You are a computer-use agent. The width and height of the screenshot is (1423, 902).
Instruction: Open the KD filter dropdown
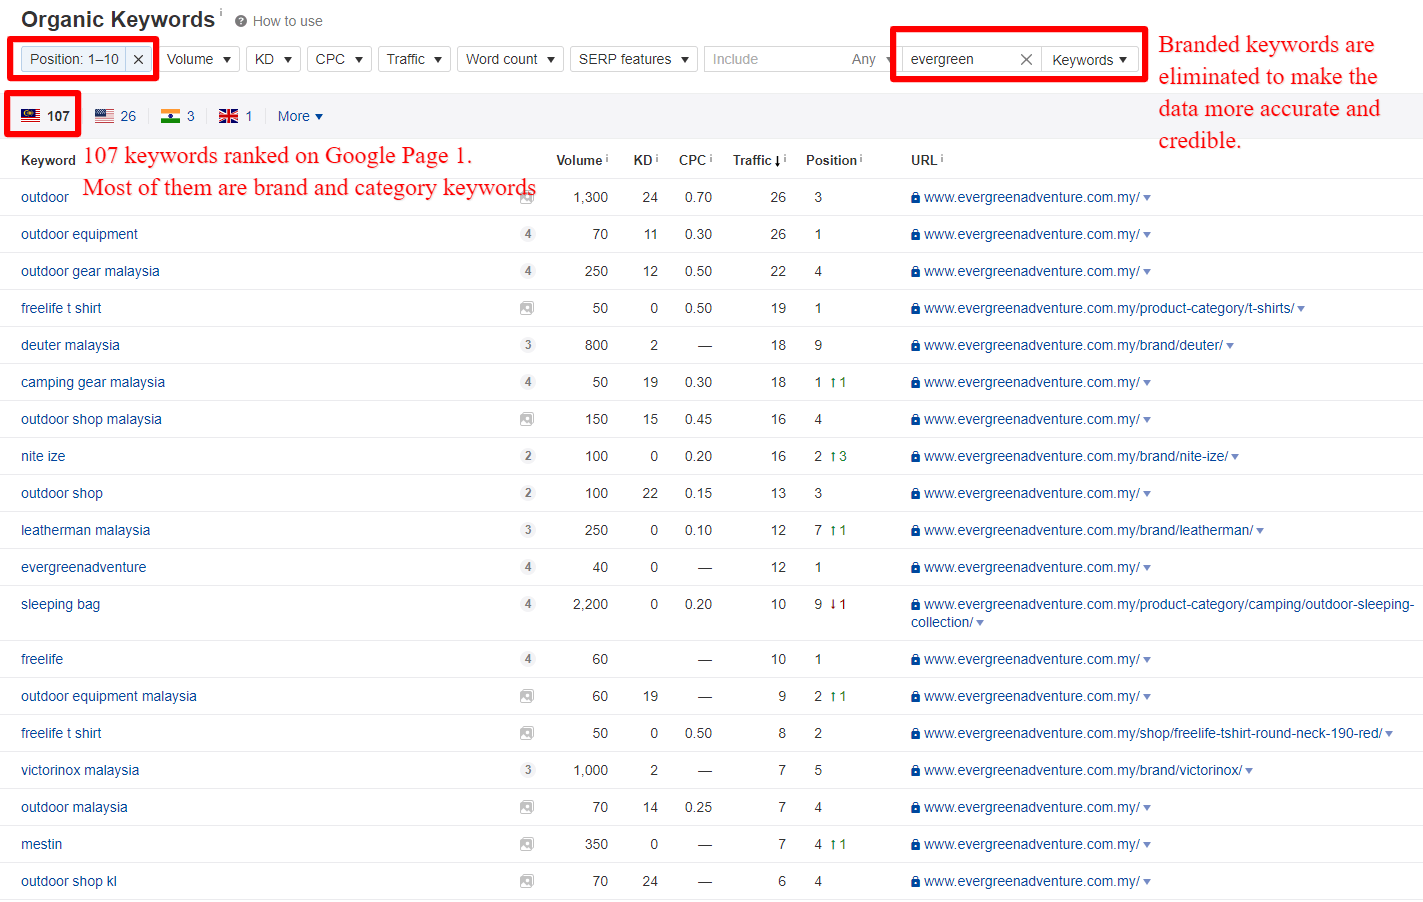click(x=273, y=59)
